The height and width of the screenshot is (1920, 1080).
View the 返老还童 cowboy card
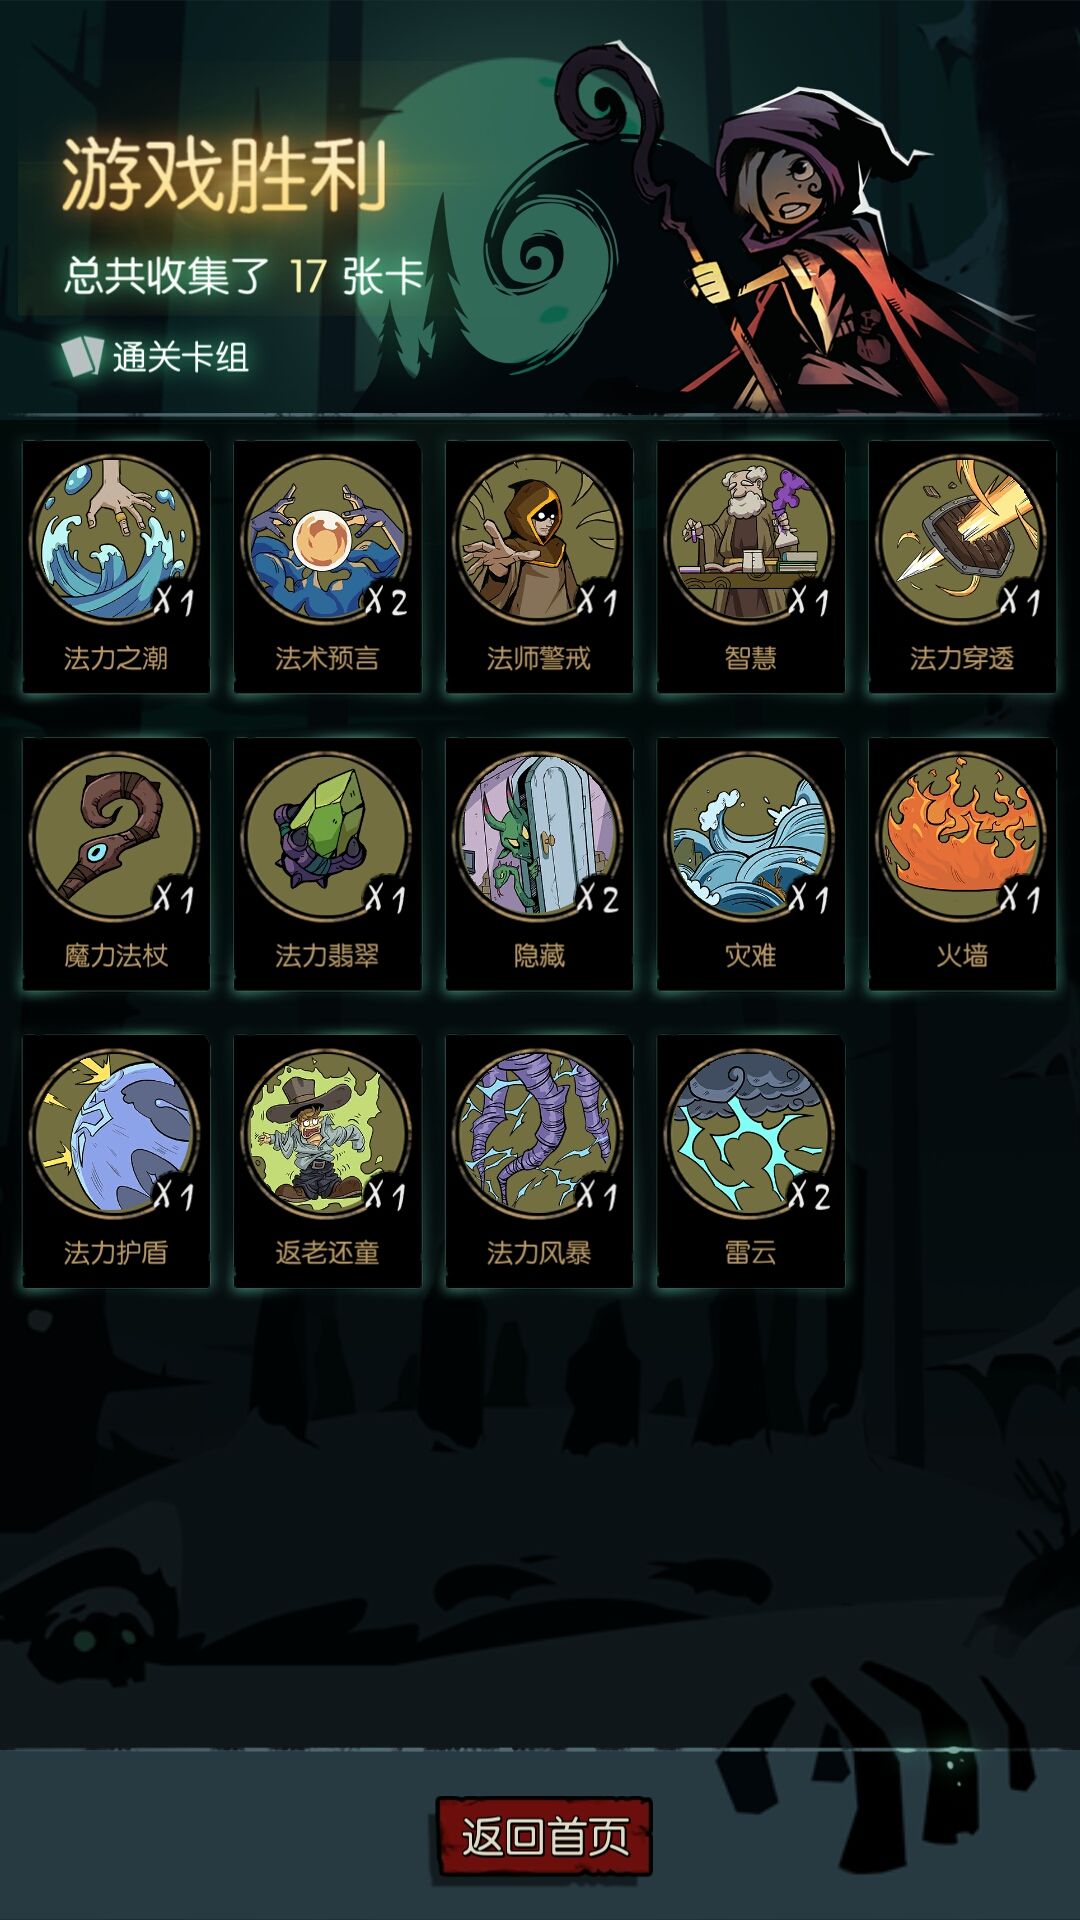[x=327, y=1161]
